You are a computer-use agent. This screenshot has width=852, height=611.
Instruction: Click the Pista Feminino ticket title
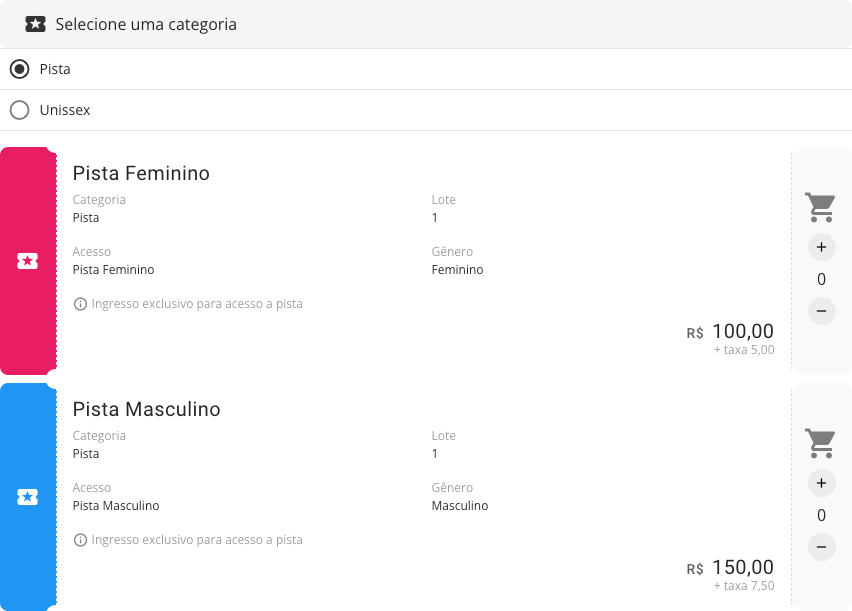click(141, 173)
